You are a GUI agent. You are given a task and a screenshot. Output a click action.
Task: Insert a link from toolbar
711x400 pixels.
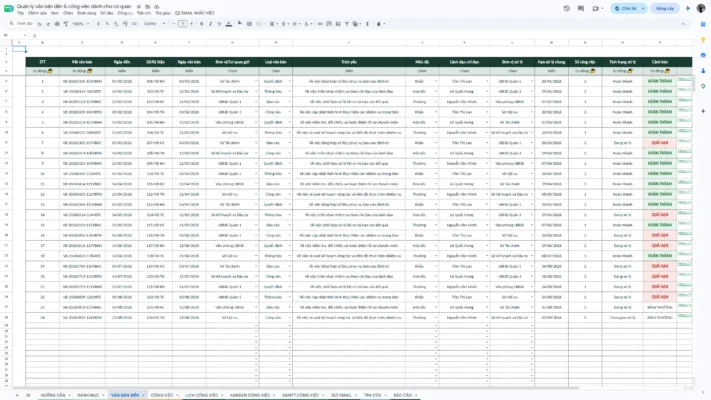320,24
